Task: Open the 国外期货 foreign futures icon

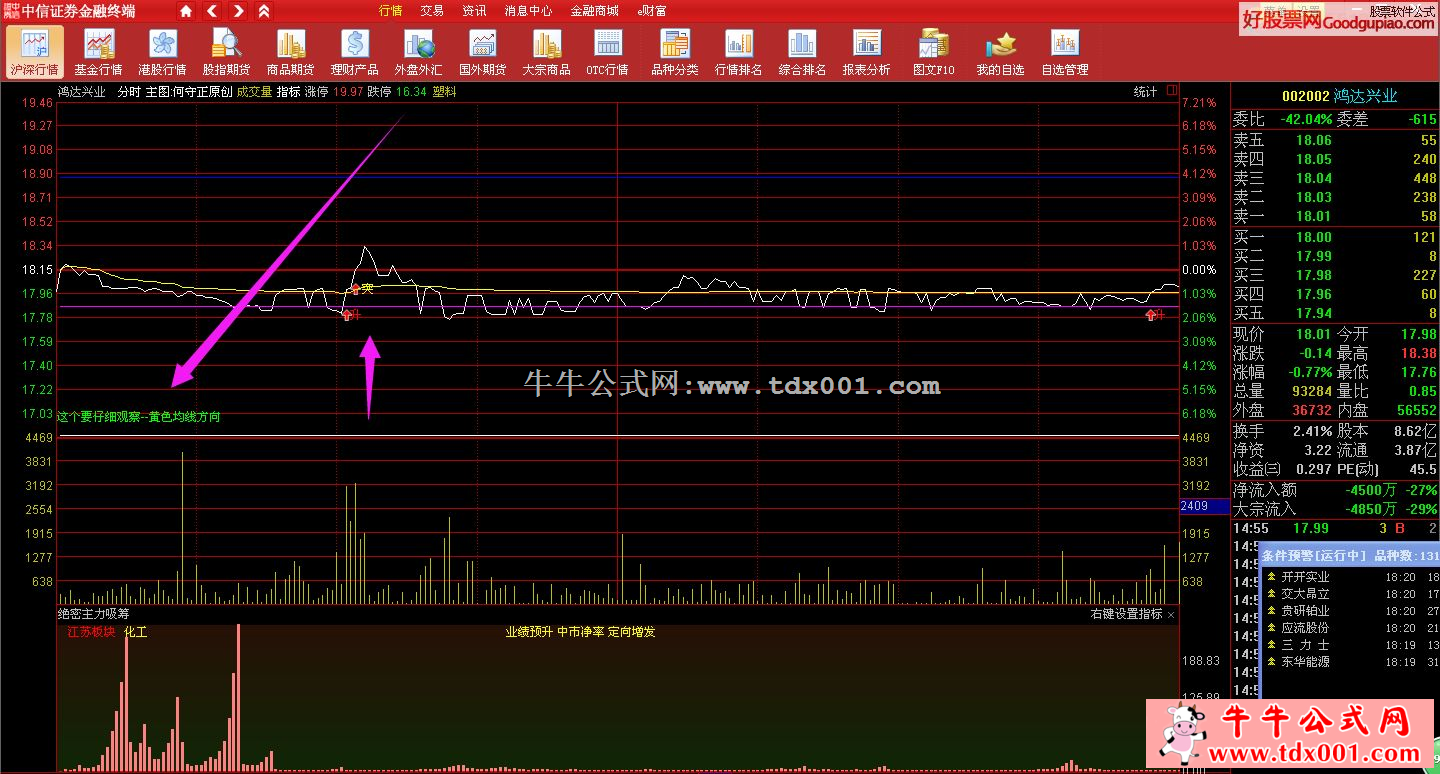Action: (x=483, y=52)
